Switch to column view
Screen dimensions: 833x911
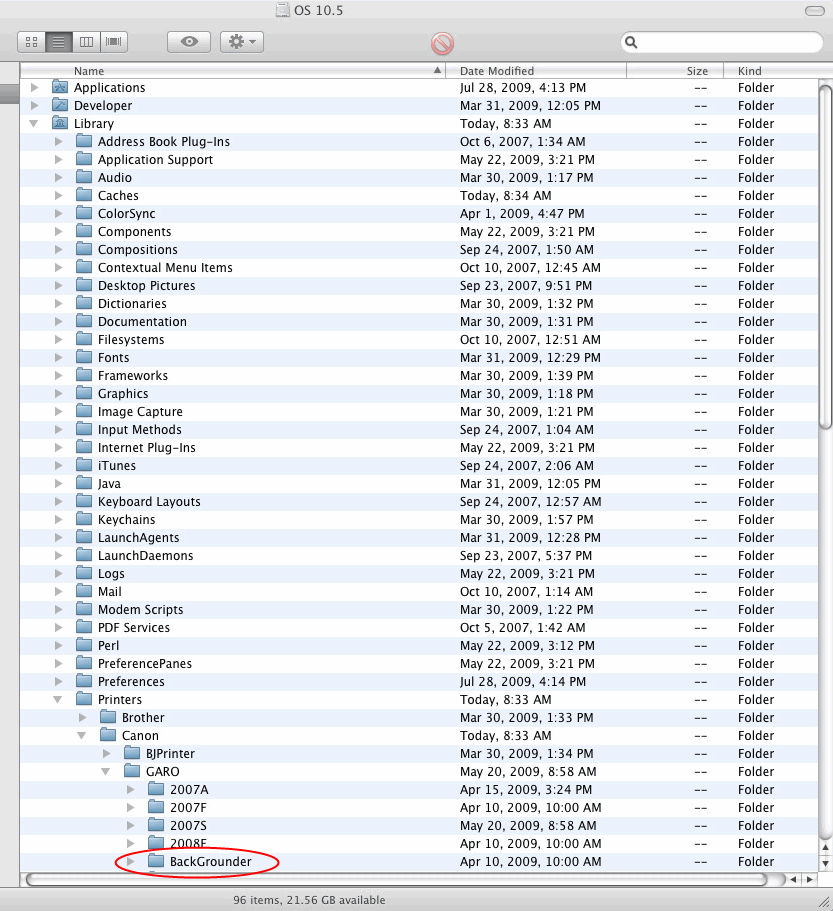tap(86, 42)
